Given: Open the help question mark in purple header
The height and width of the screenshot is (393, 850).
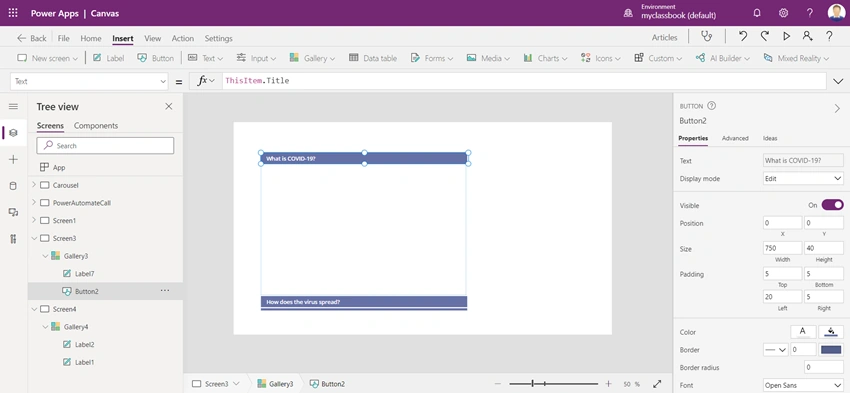Looking at the screenshot, I should point(809,13).
